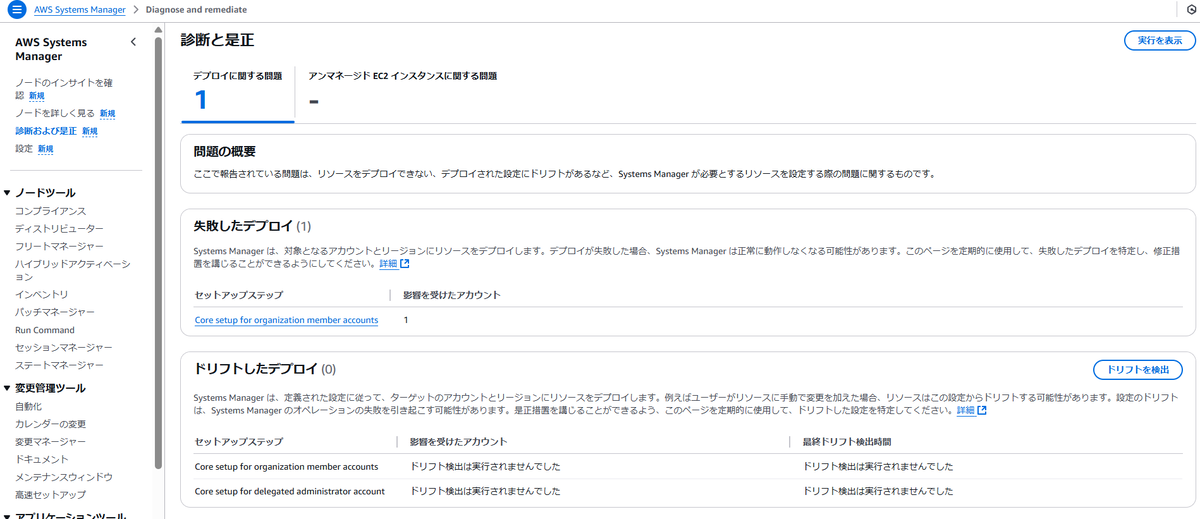Open 詳細 link in 失敗したデプロイ section
1200x519 pixels.
tap(388, 264)
